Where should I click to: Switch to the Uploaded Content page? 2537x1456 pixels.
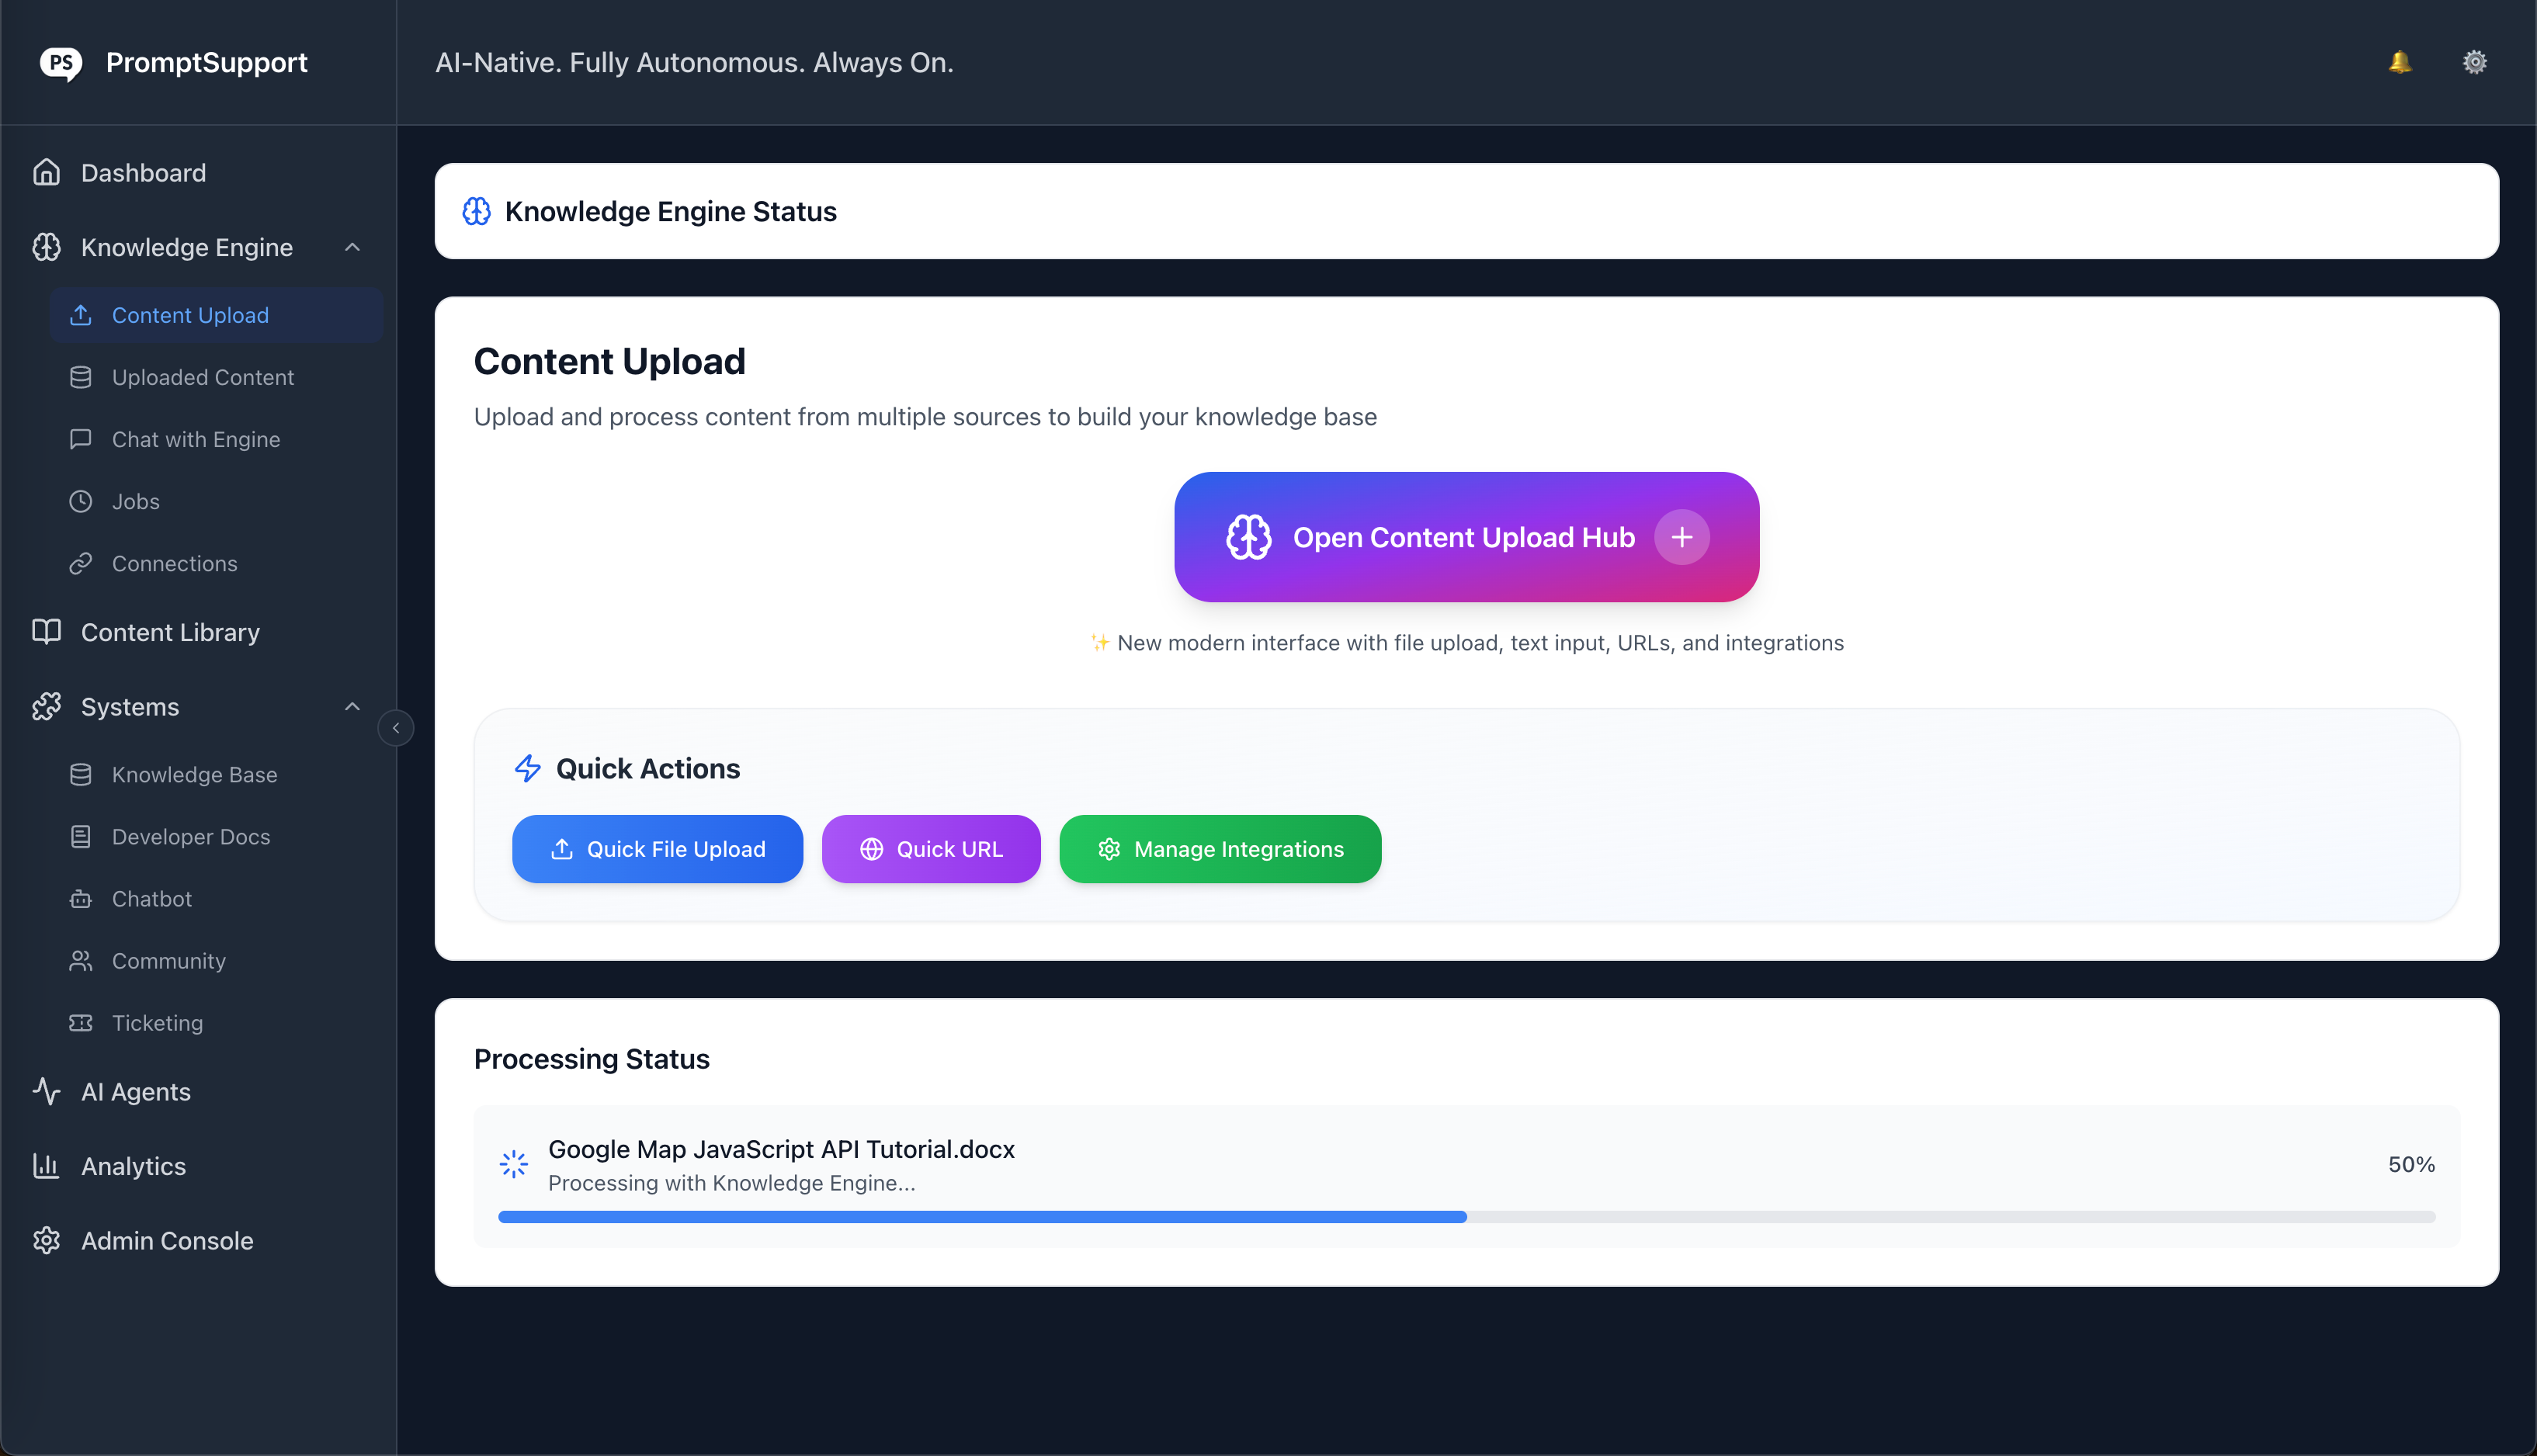[x=203, y=377]
